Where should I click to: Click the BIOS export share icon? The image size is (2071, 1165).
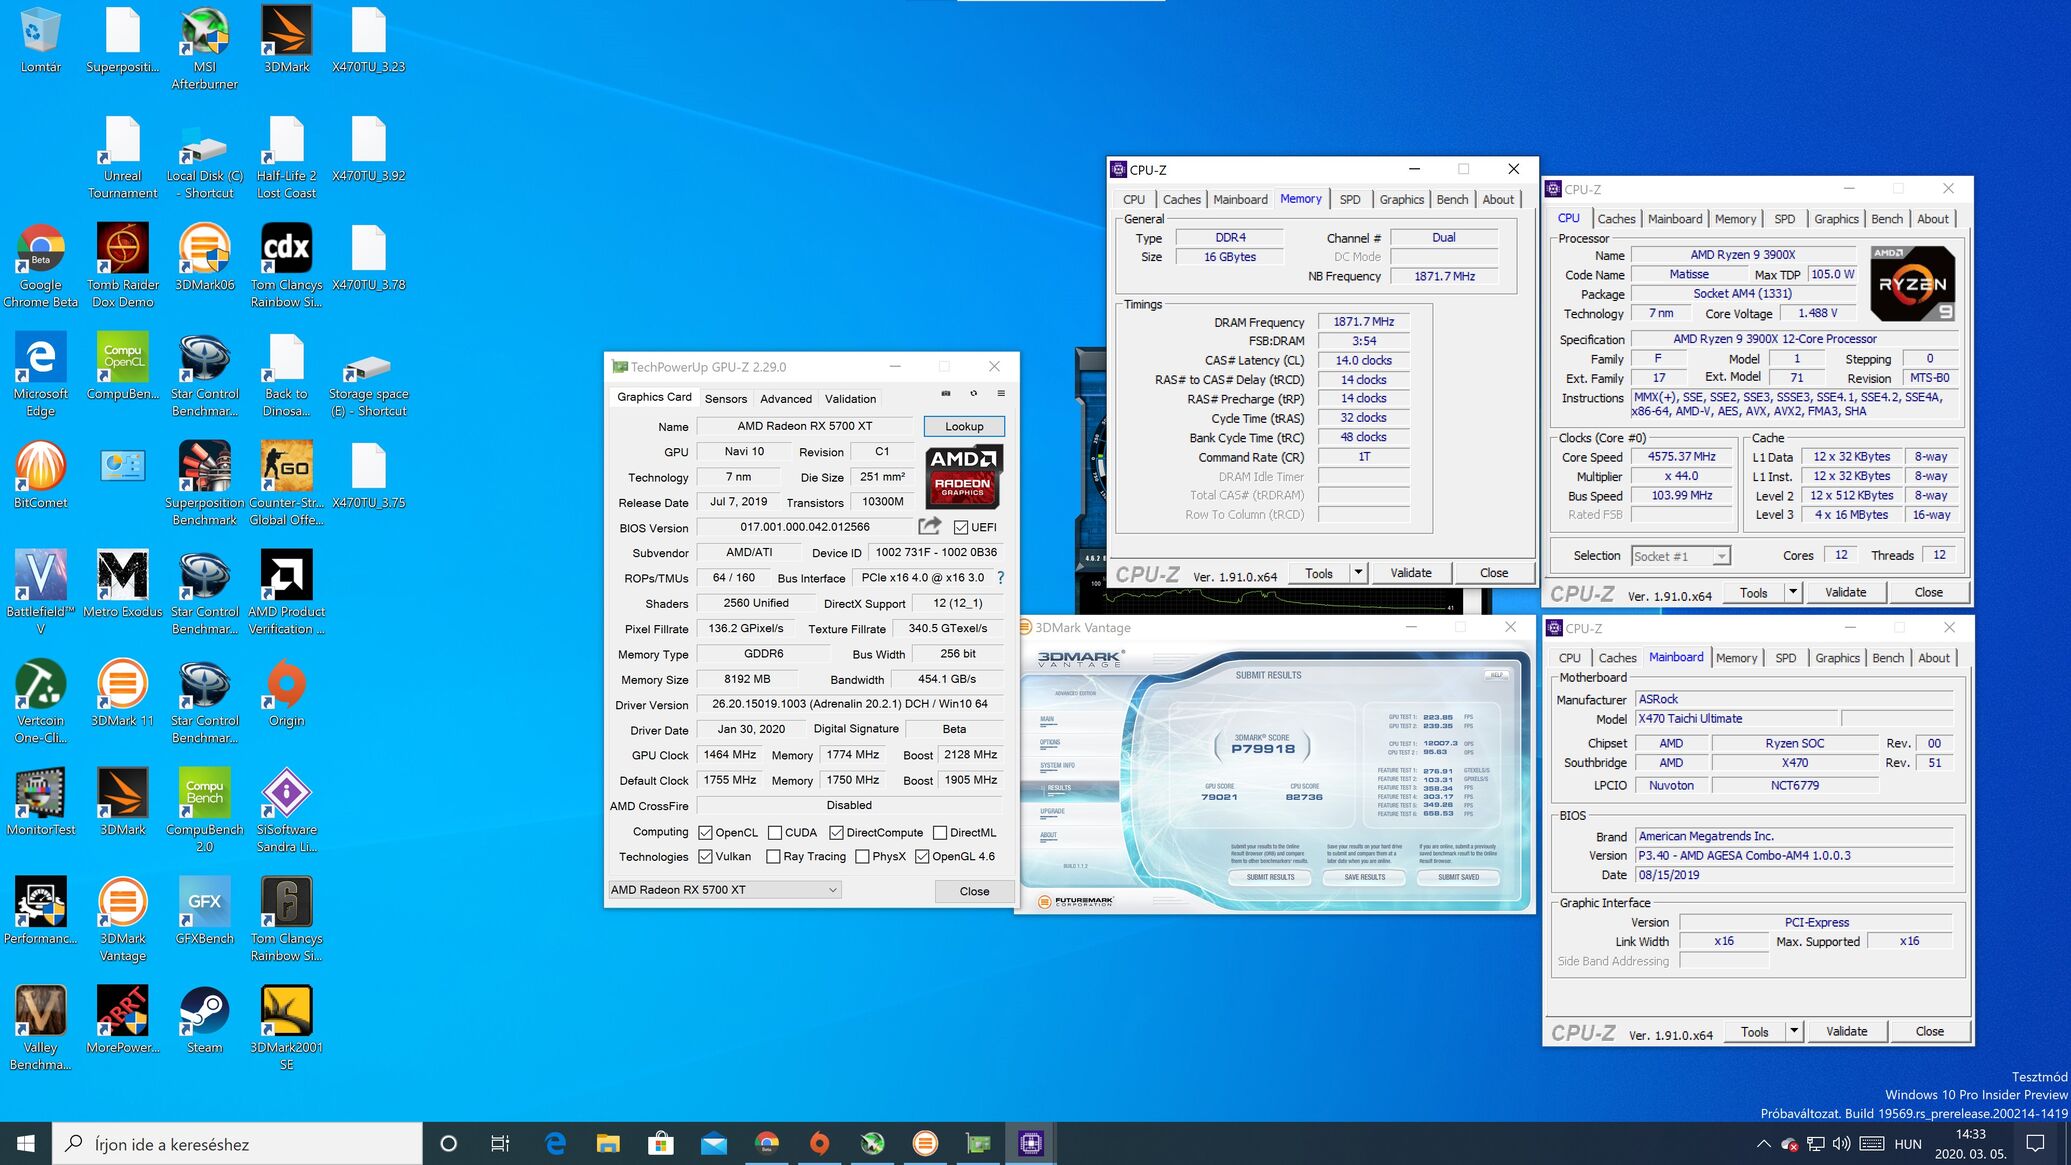click(930, 526)
